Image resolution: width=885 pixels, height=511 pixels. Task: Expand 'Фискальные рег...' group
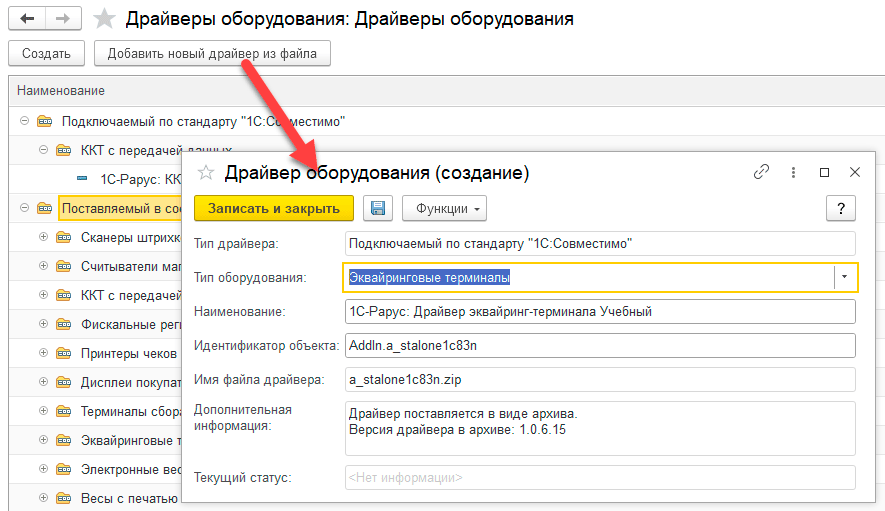coord(43,324)
